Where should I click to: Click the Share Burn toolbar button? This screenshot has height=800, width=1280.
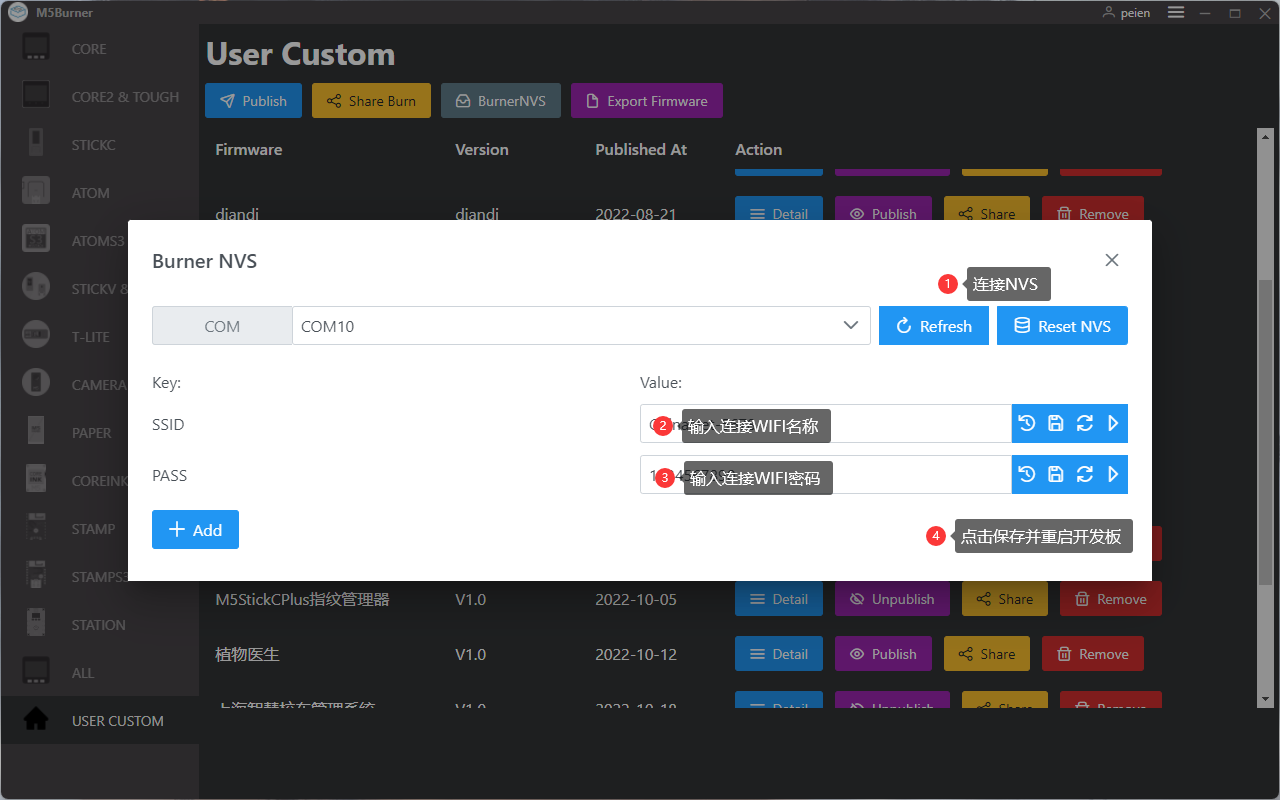point(371,101)
